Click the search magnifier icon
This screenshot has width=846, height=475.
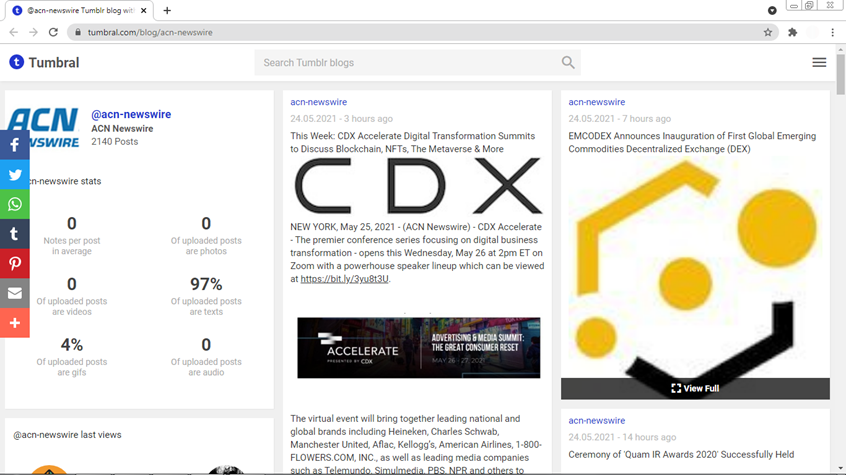pyautogui.click(x=568, y=63)
